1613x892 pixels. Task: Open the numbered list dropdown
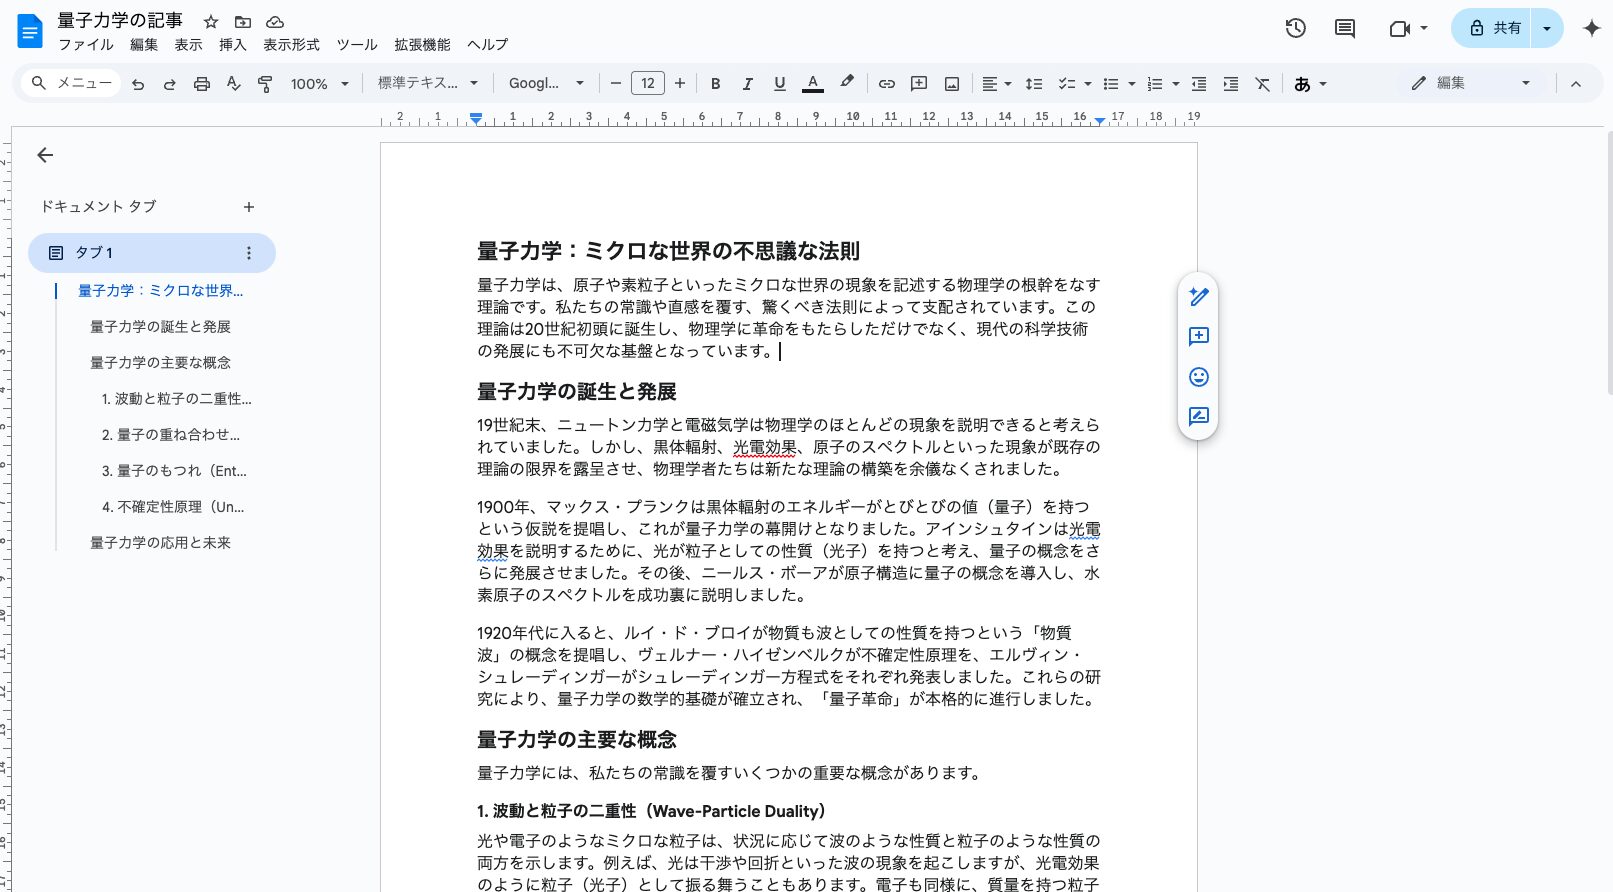click(x=1163, y=84)
